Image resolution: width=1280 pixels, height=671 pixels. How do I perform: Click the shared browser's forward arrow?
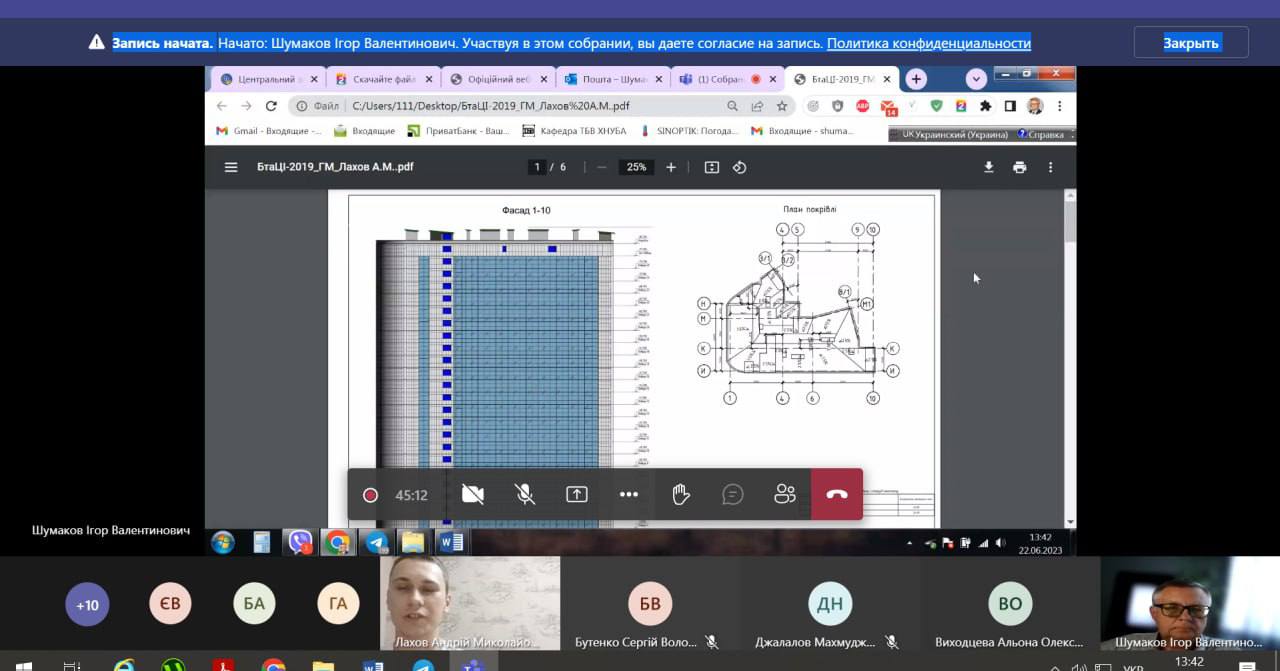246,106
